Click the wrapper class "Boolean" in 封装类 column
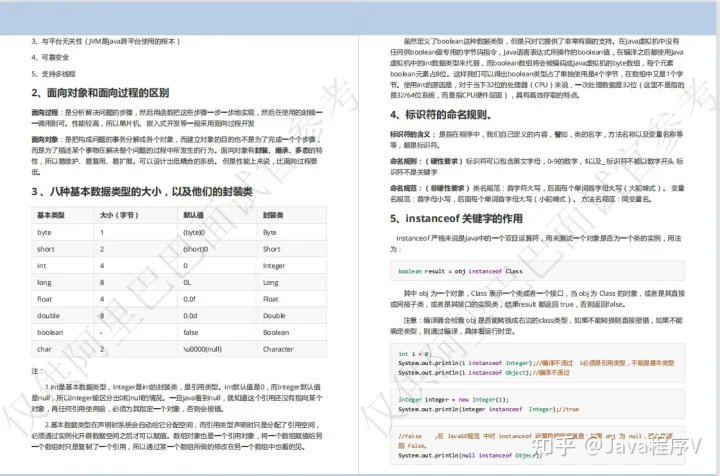720x476 pixels. [x=276, y=332]
